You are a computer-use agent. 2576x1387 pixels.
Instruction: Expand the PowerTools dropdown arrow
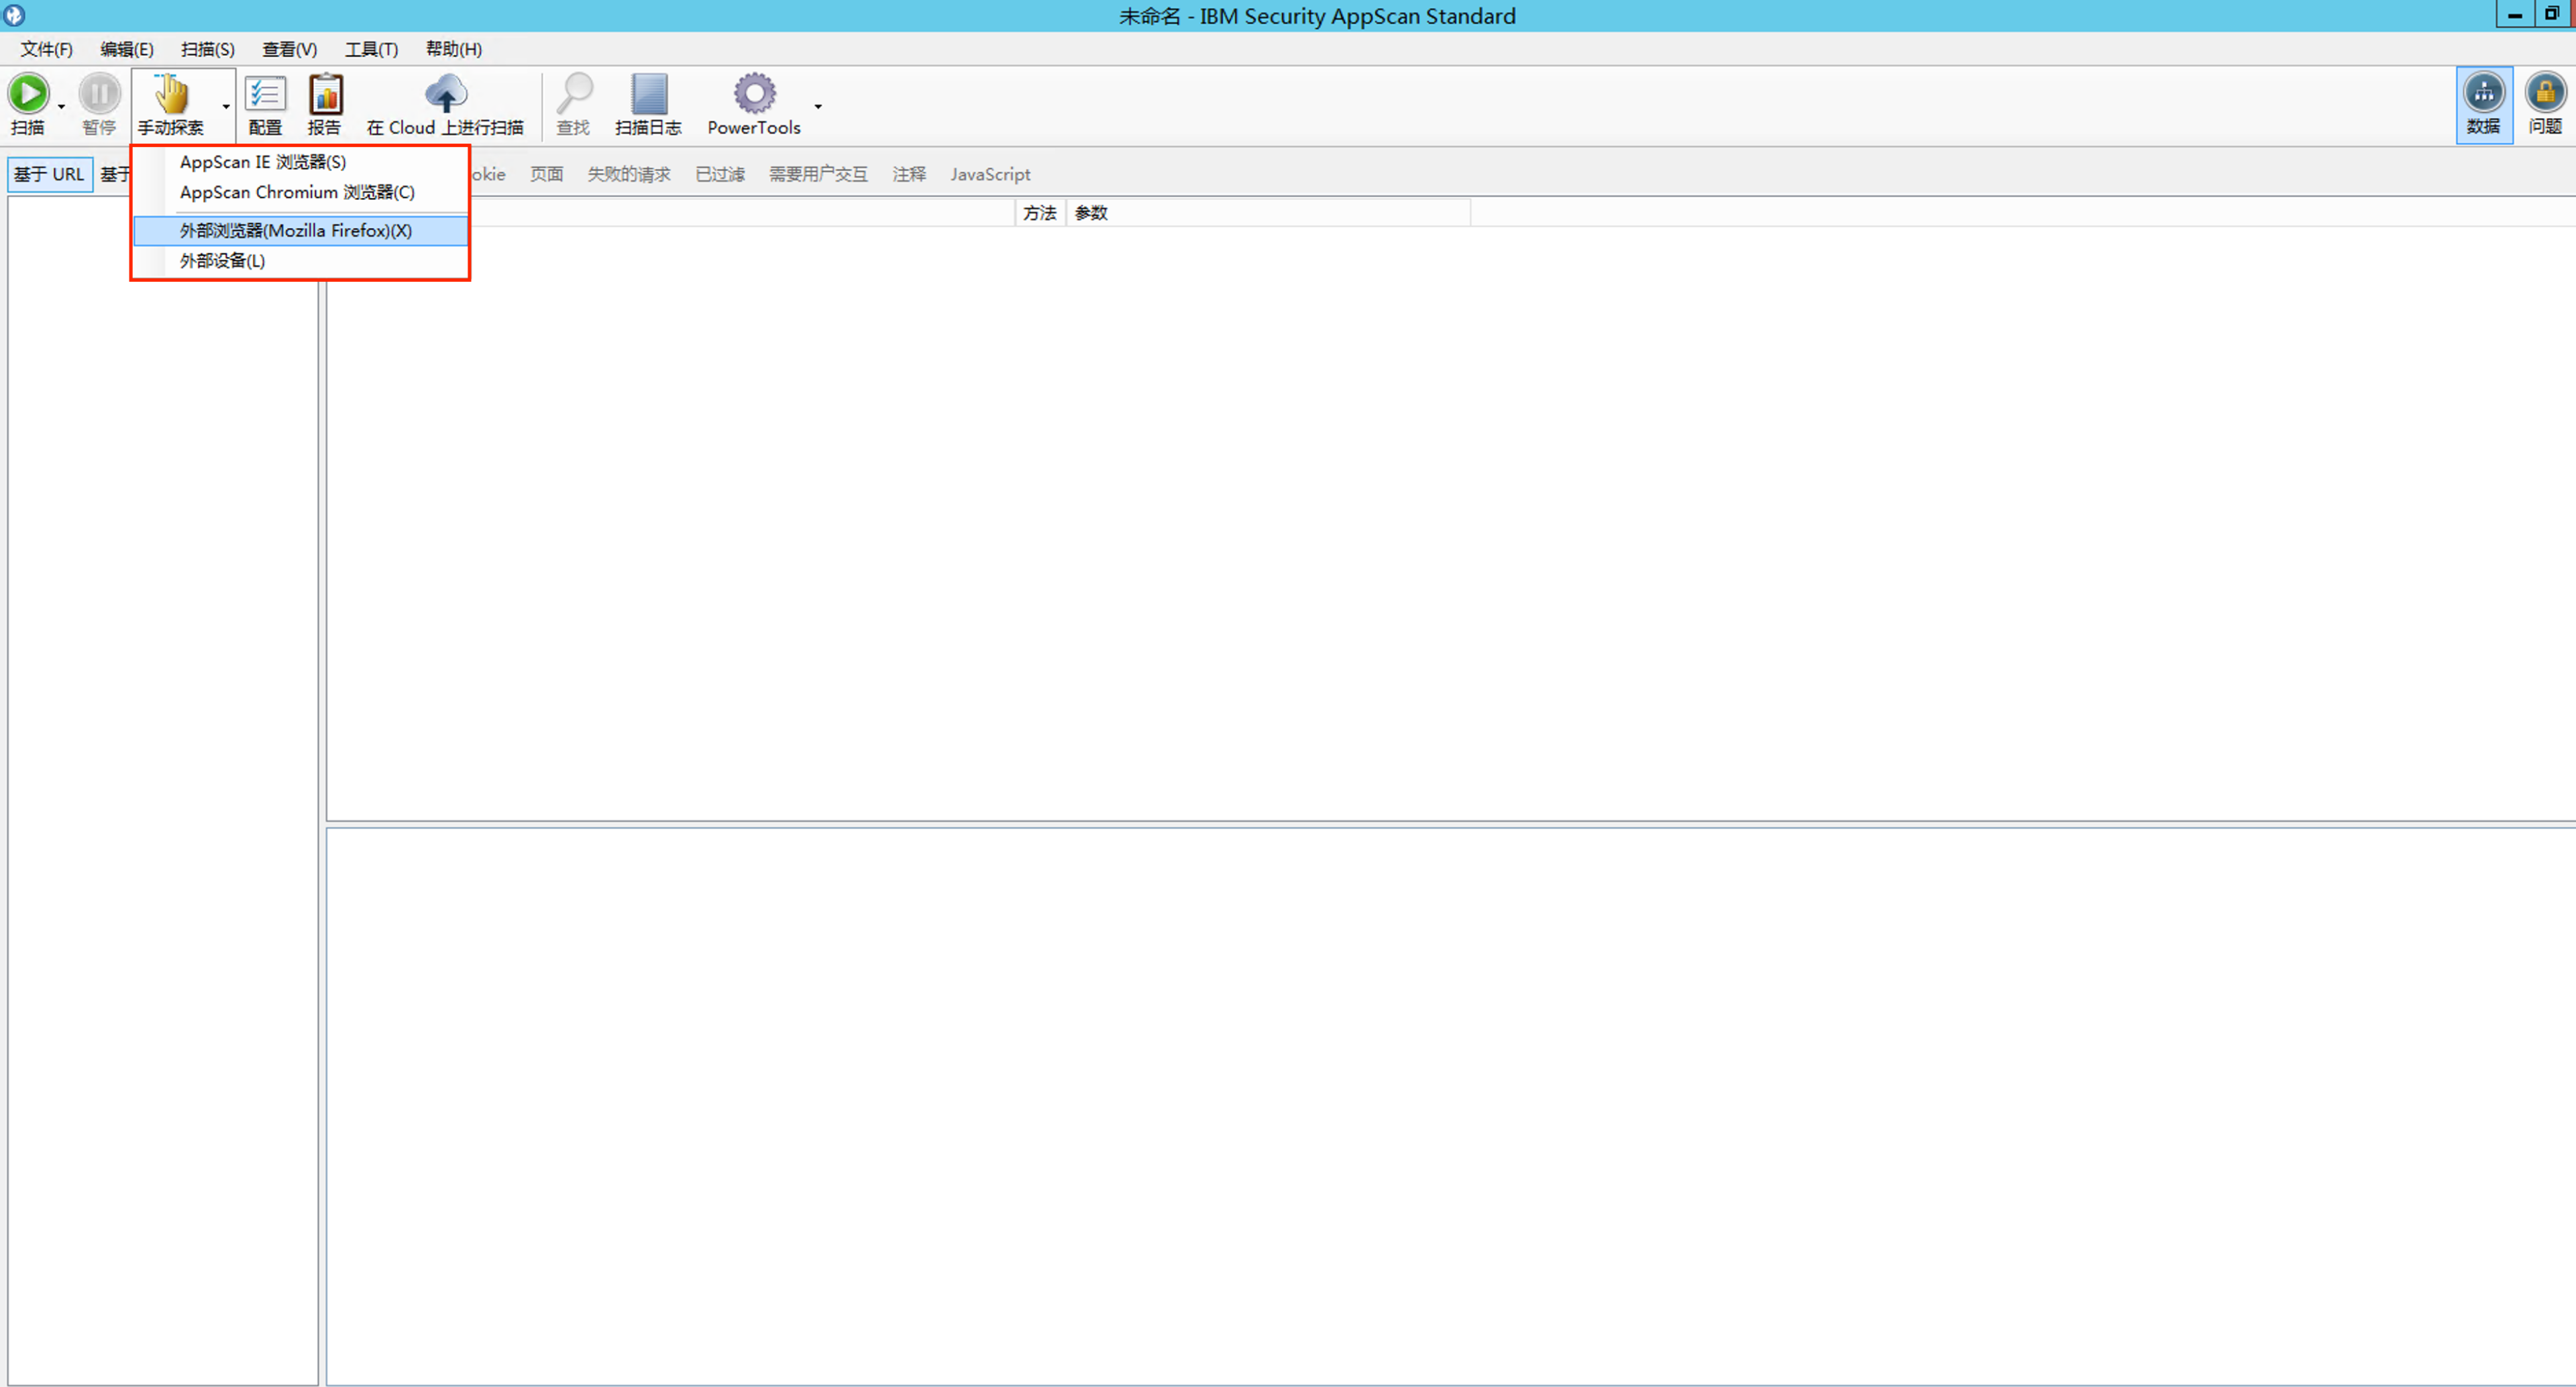(x=818, y=106)
